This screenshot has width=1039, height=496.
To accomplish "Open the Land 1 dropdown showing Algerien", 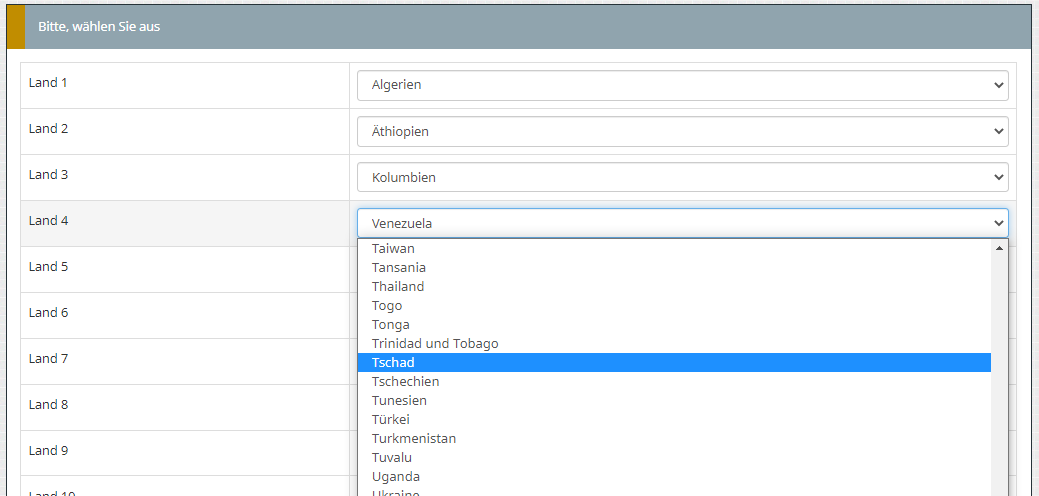I will point(682,86).
